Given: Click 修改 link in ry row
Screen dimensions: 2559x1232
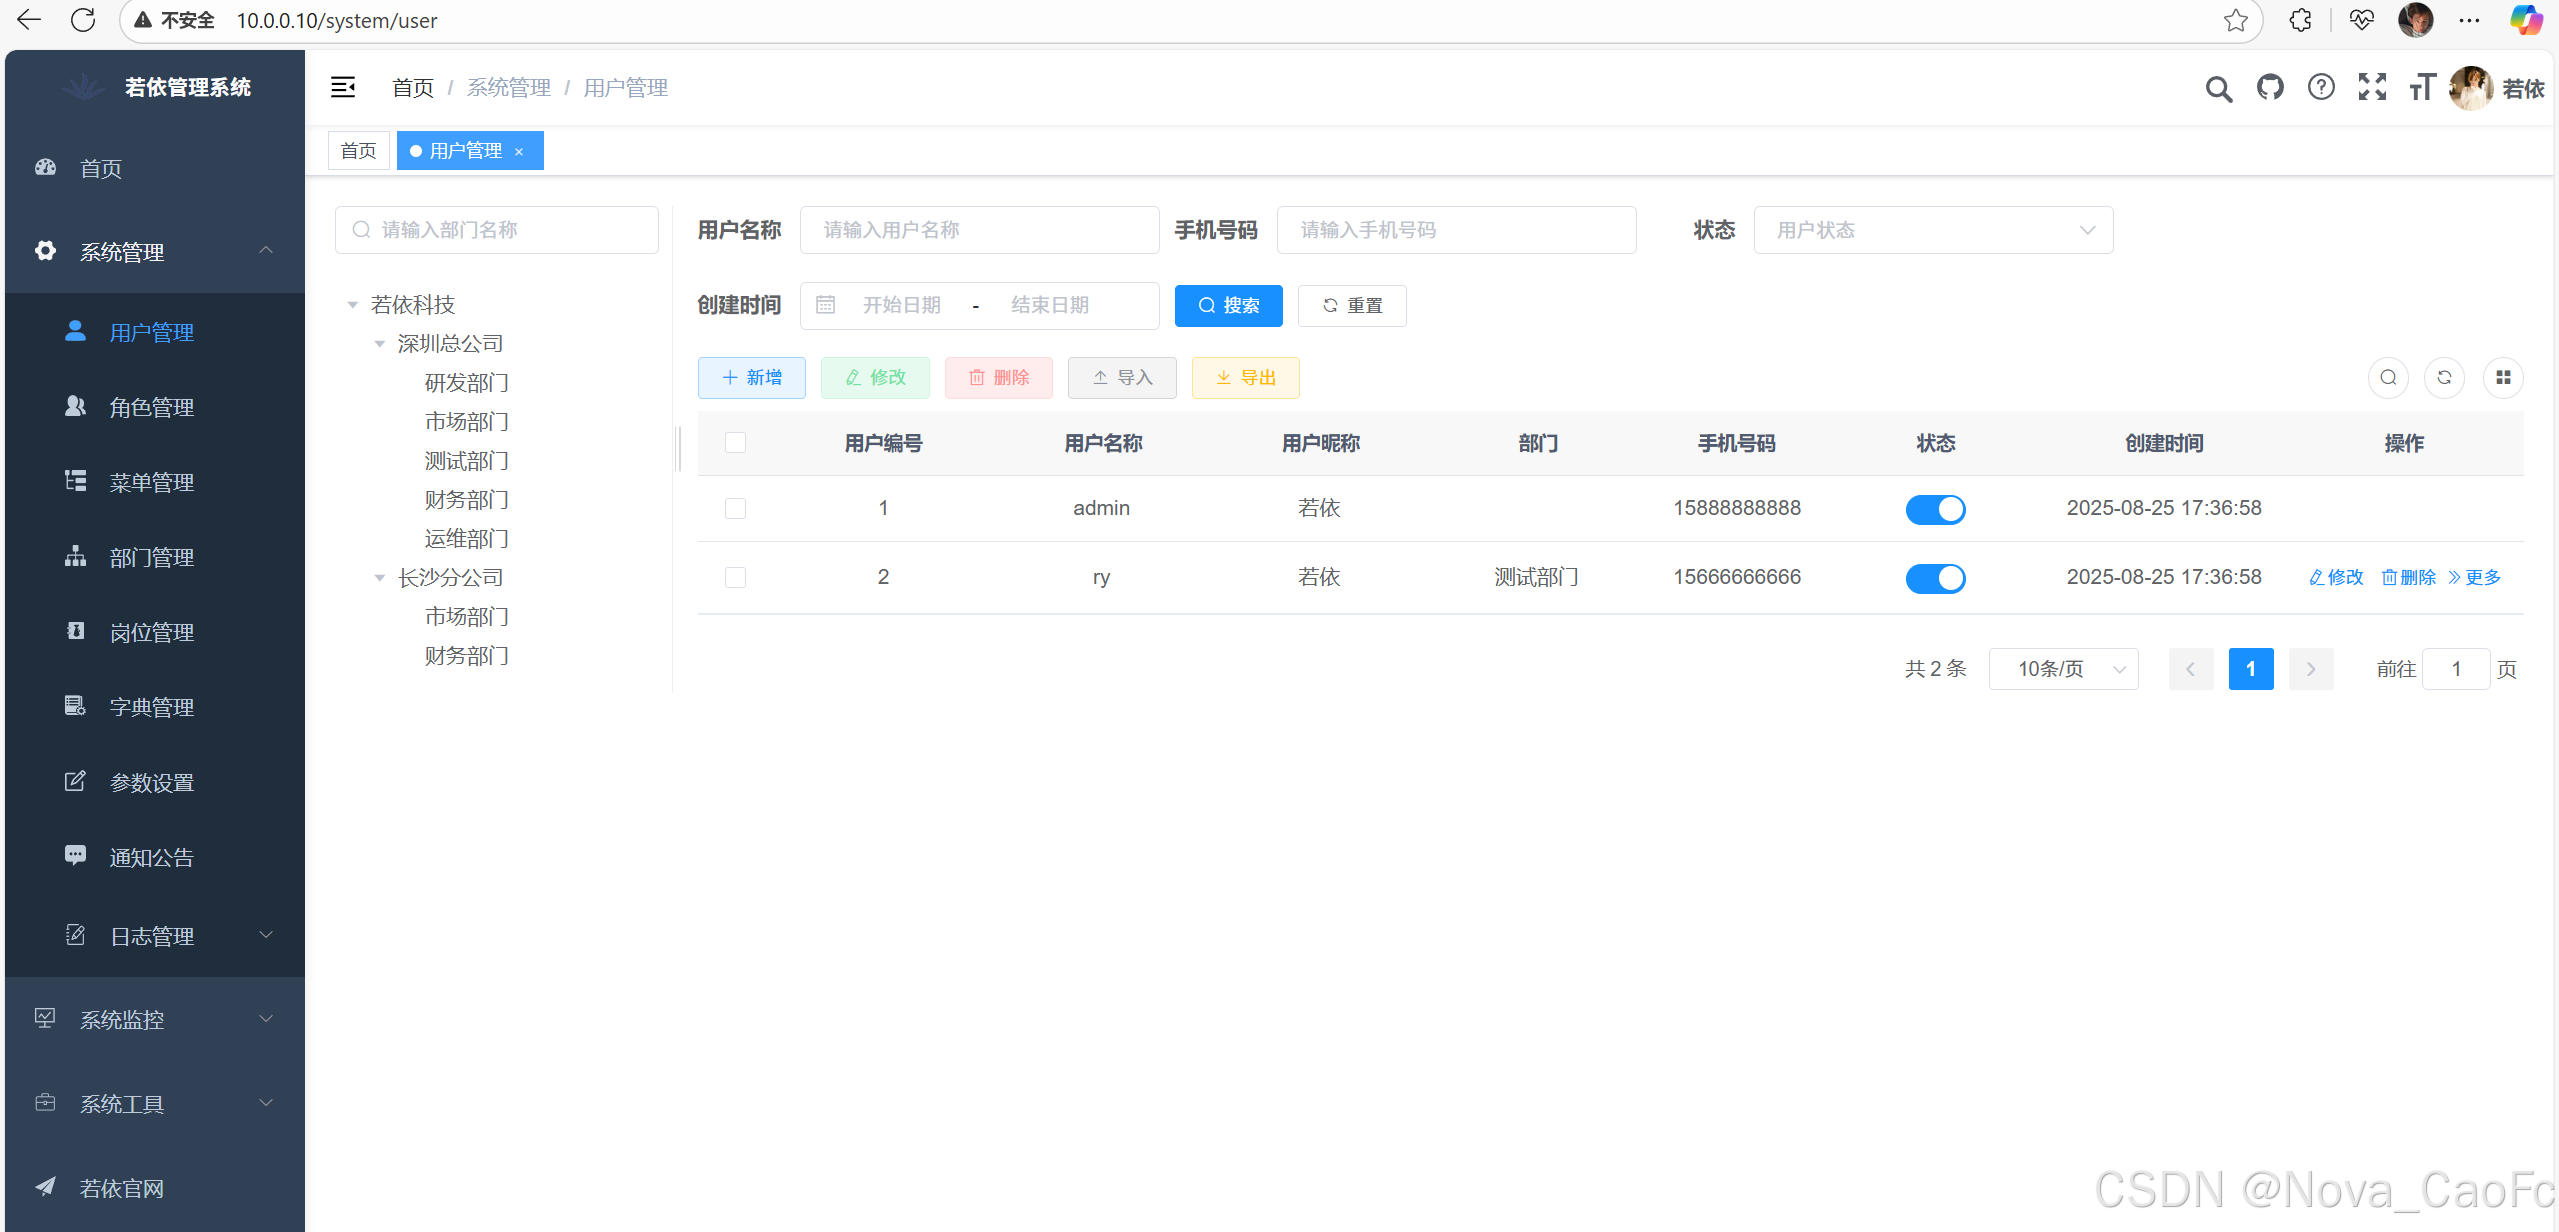Looking at the screenshot, I should [2336, 577].
